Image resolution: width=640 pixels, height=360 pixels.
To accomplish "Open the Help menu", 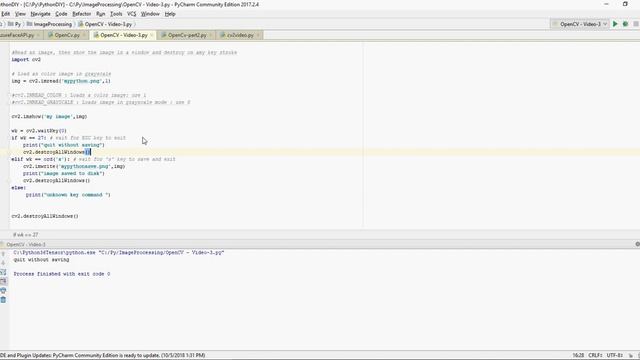I will [170, 14].
